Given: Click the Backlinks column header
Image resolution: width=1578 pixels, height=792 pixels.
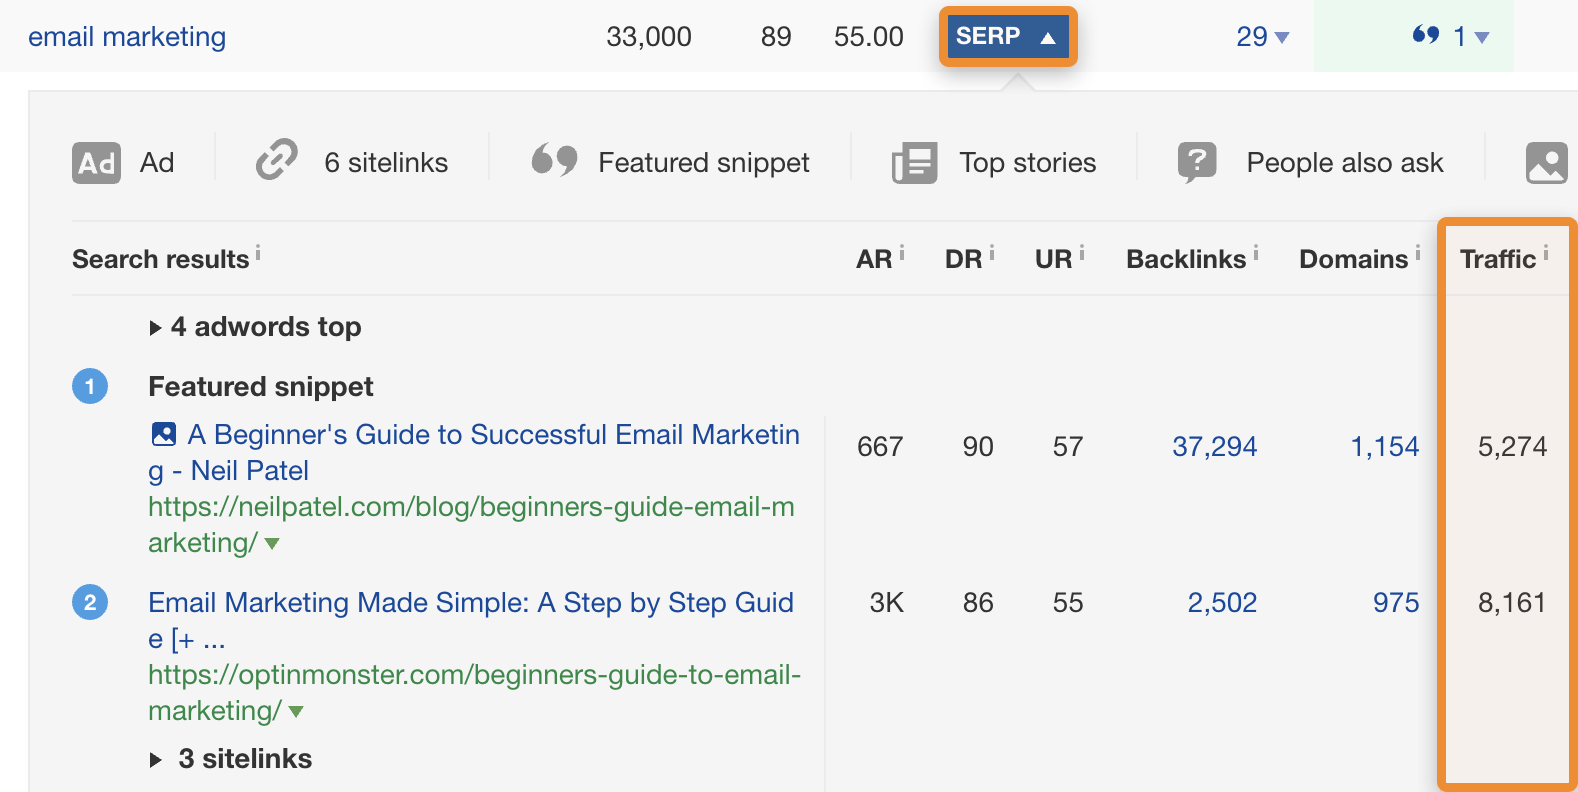Looking at the screenshot, I should (1186, 259).
